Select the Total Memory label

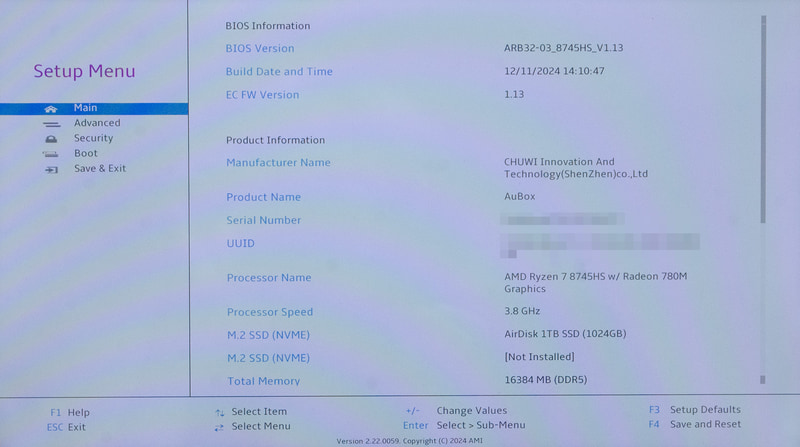tap(264, 381)
